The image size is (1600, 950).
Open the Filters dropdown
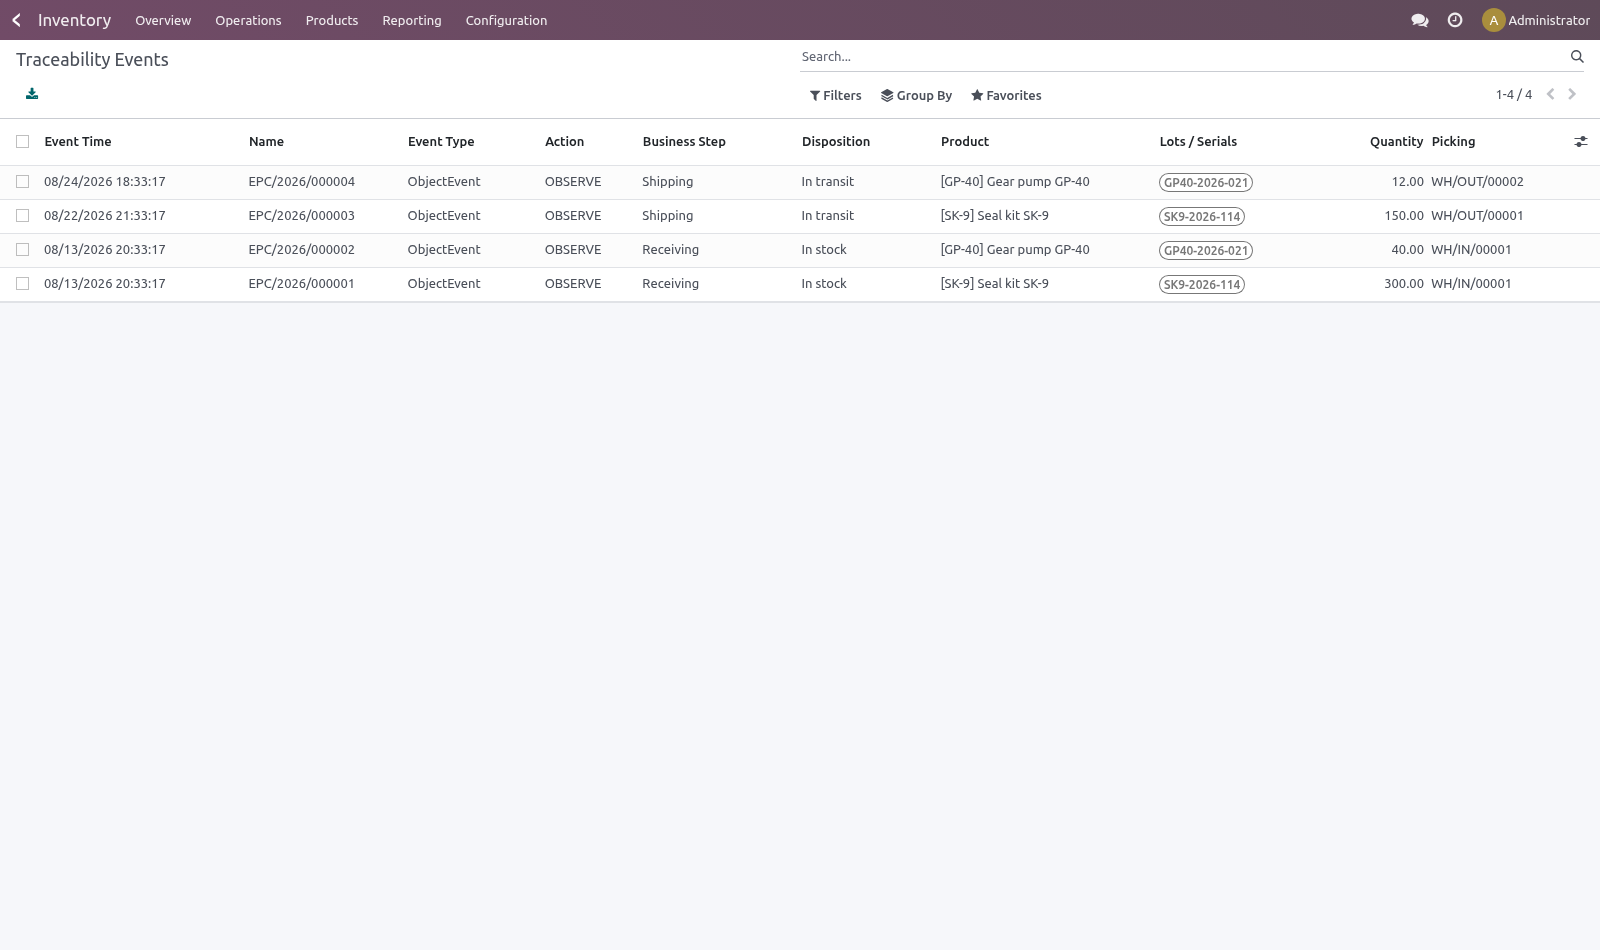tap(835, 96)
